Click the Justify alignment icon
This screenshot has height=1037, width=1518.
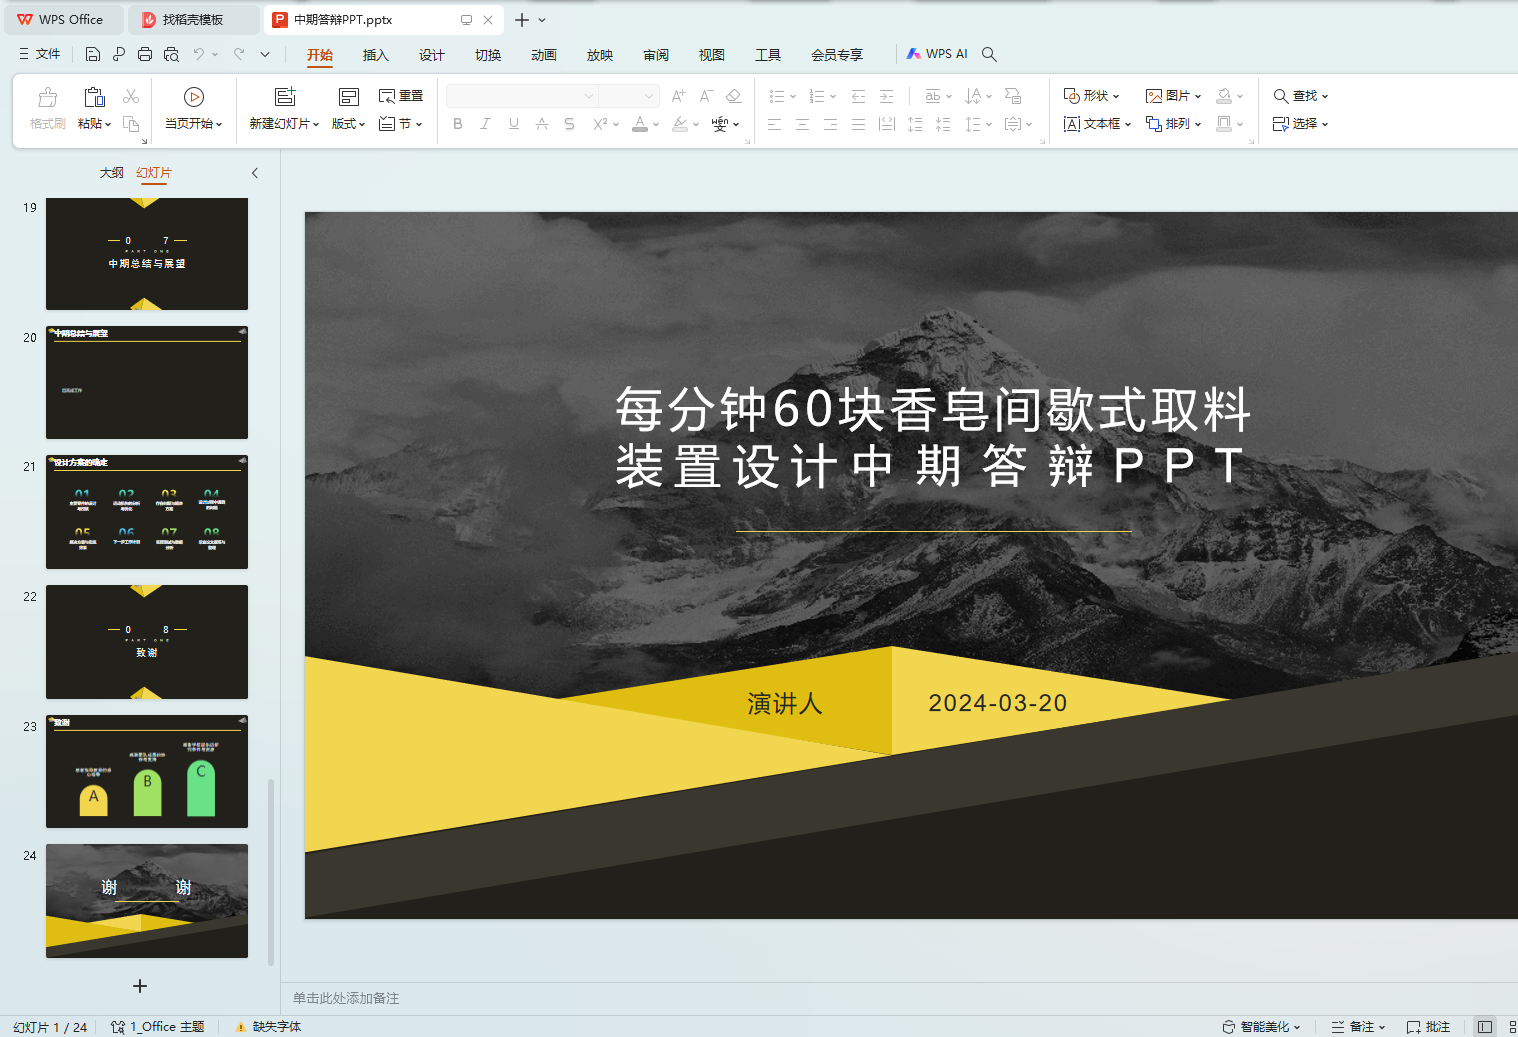[x=858, y=124]
